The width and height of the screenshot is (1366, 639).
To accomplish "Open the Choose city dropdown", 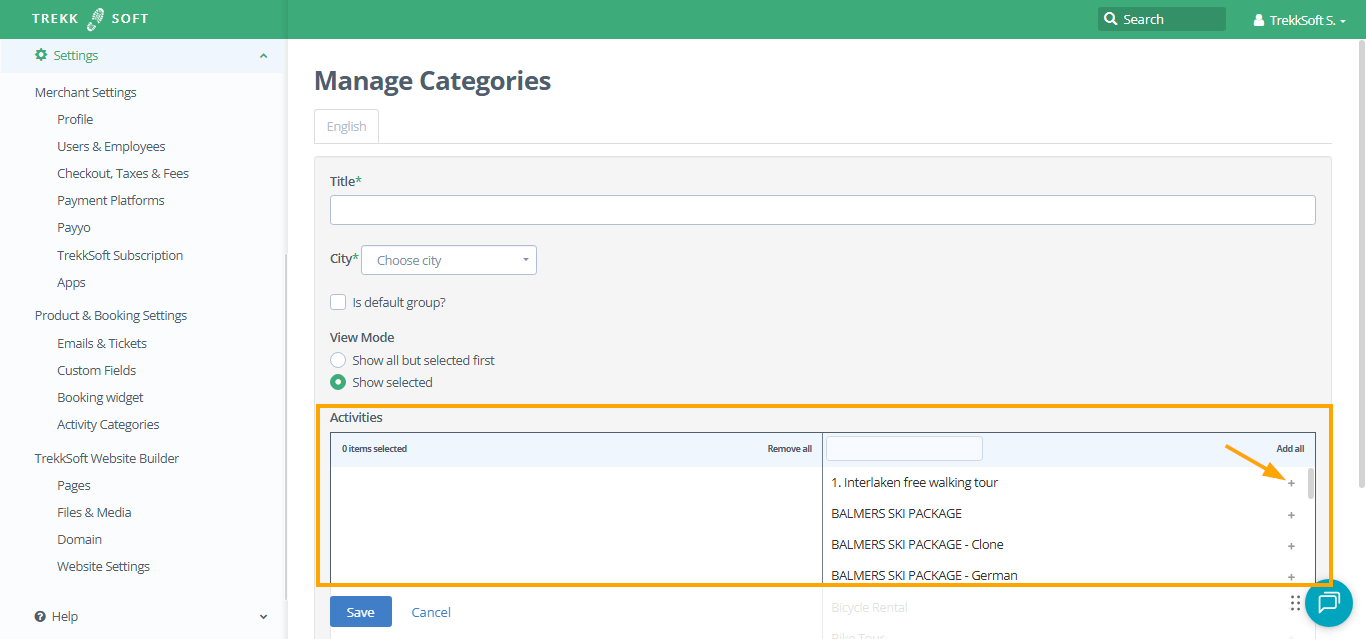I will (449, 260).
